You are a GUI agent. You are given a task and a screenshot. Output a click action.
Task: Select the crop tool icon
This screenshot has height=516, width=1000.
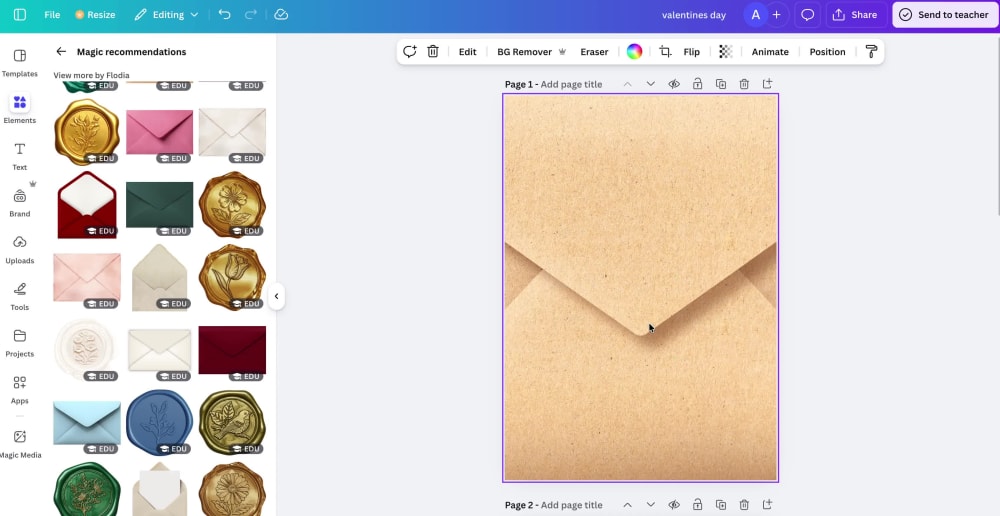coord(665,52)
